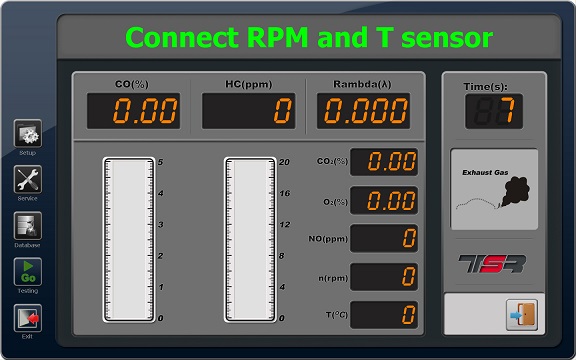Click the Rambda(λ) digital readout

[364, 111]
